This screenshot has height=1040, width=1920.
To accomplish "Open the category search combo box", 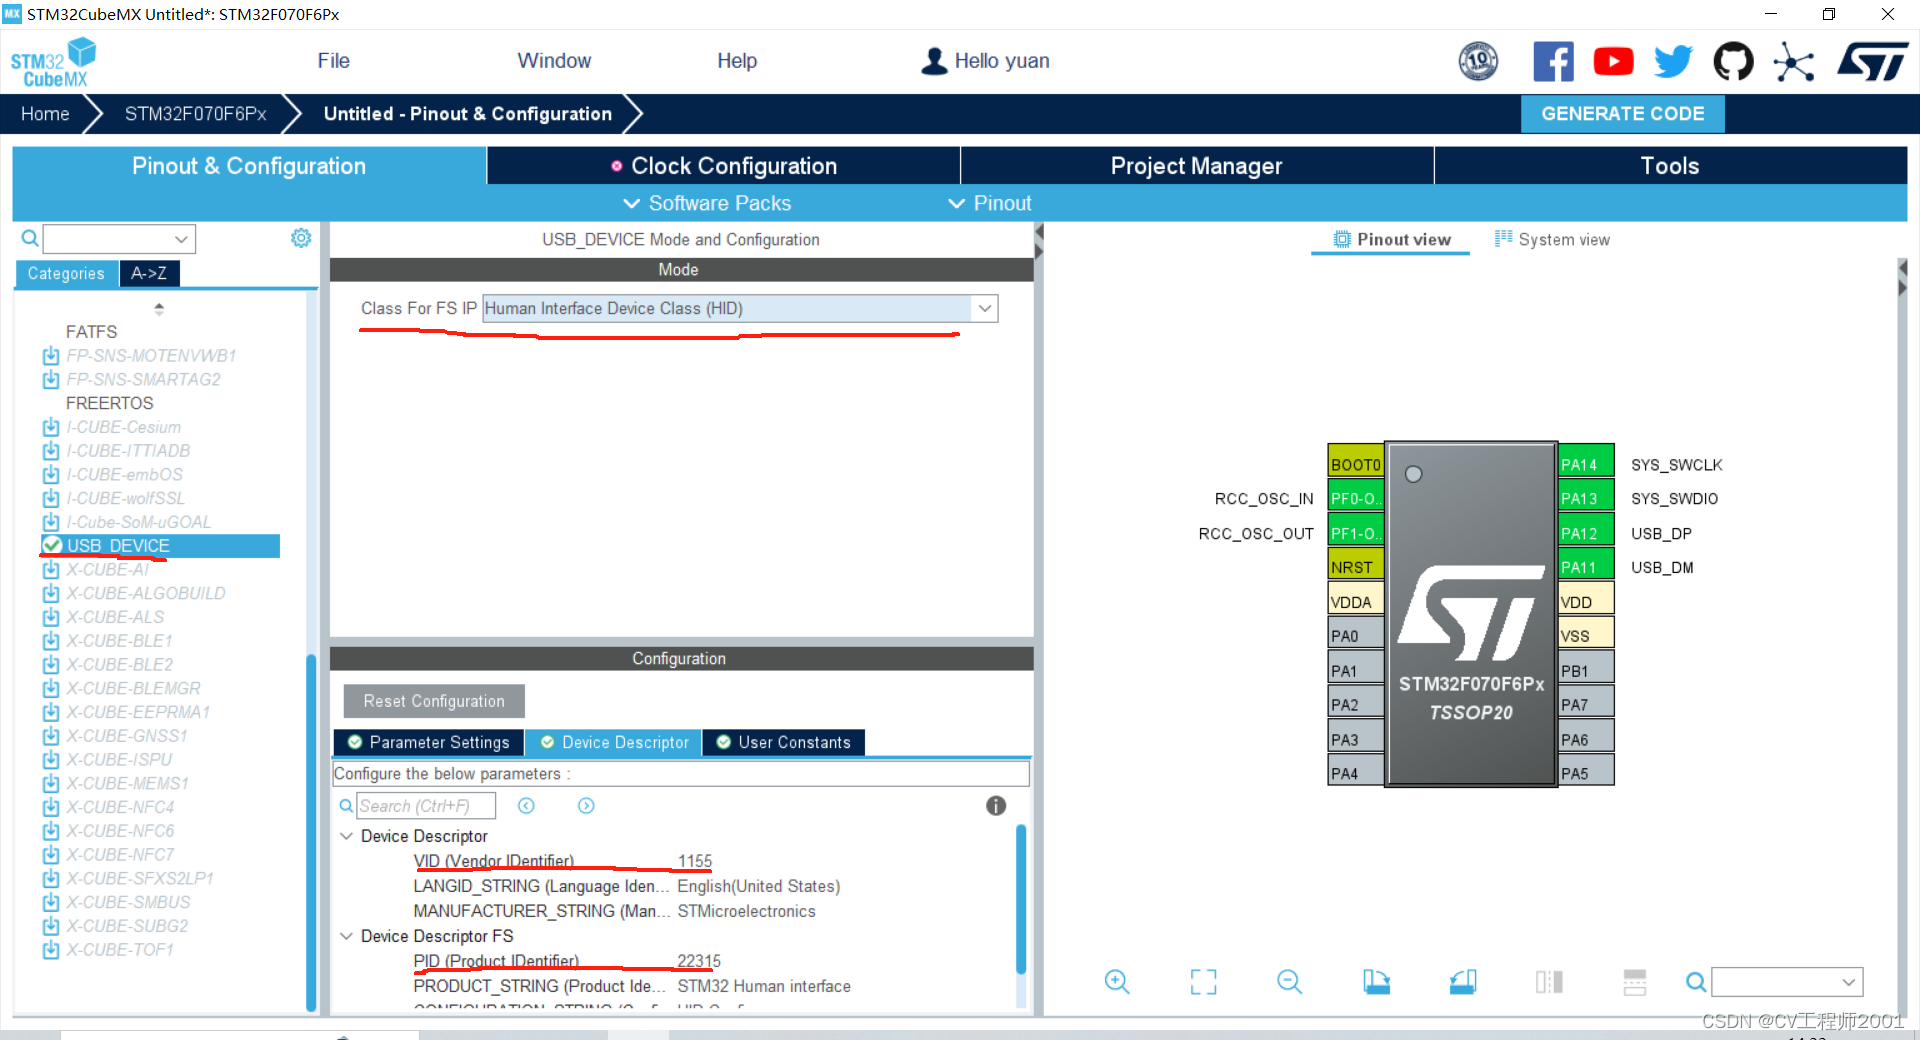I will click(x=119, y=238).
